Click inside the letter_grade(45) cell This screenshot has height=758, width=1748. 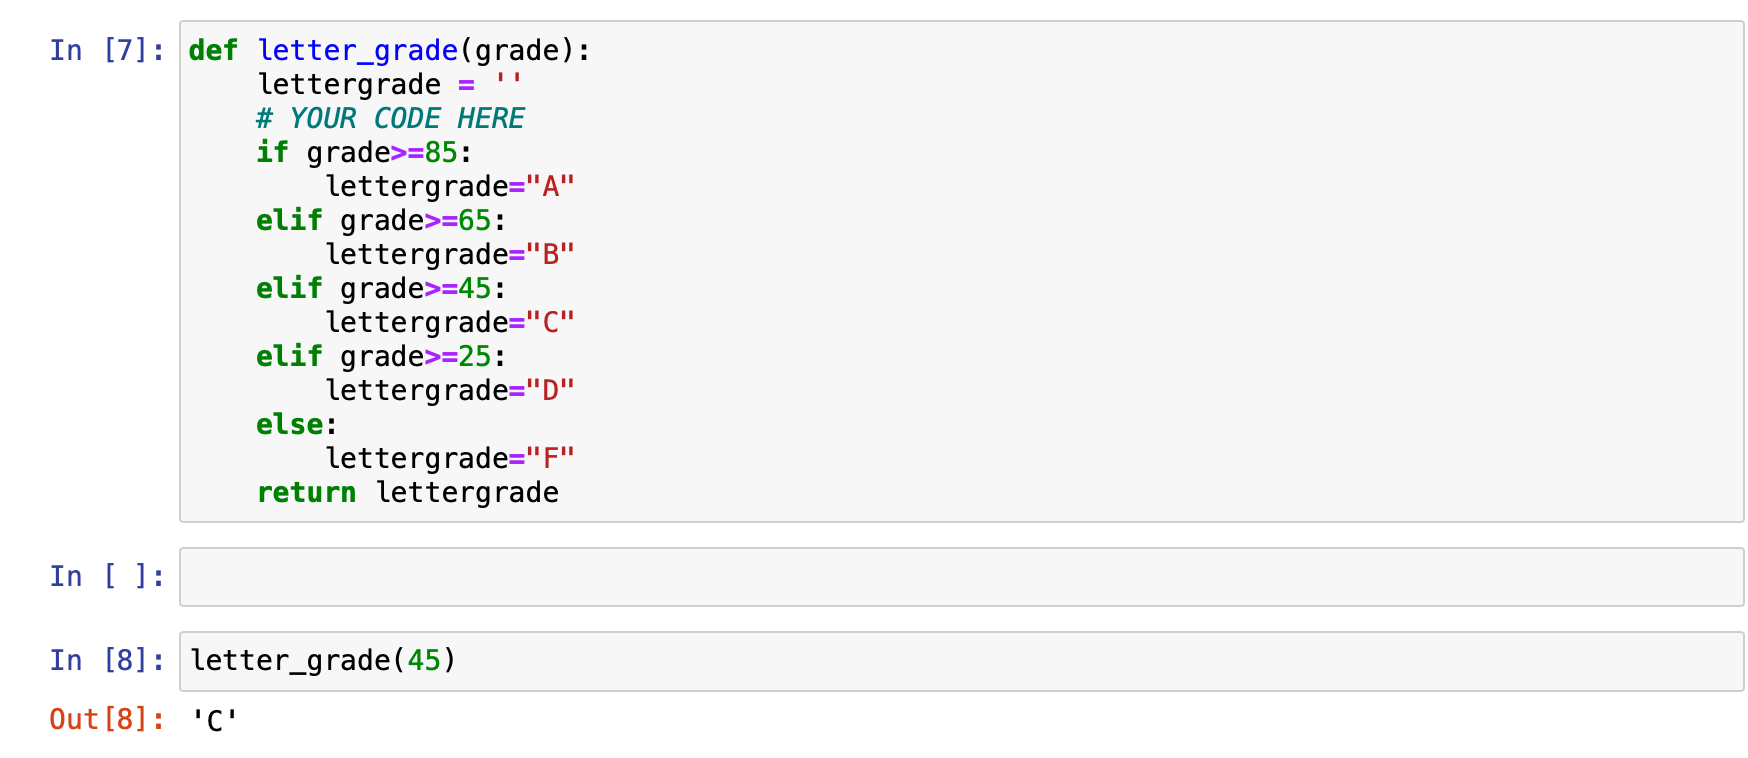(961, 661)
